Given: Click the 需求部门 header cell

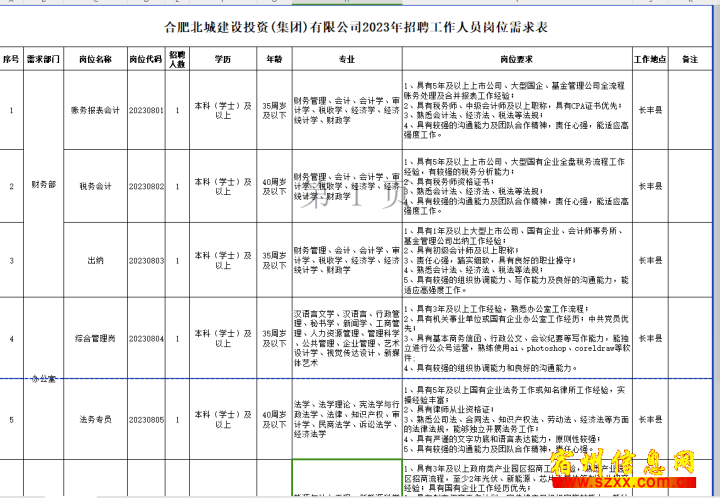Looking at the screenshot, I should 44,59.
